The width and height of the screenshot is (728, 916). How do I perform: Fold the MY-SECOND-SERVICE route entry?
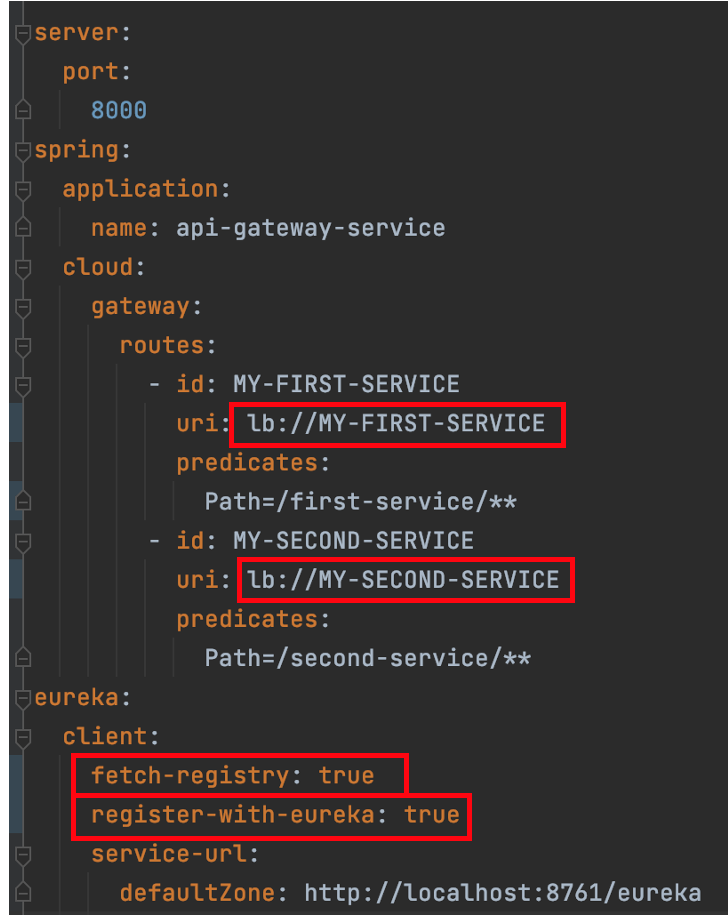coord(23,543)
